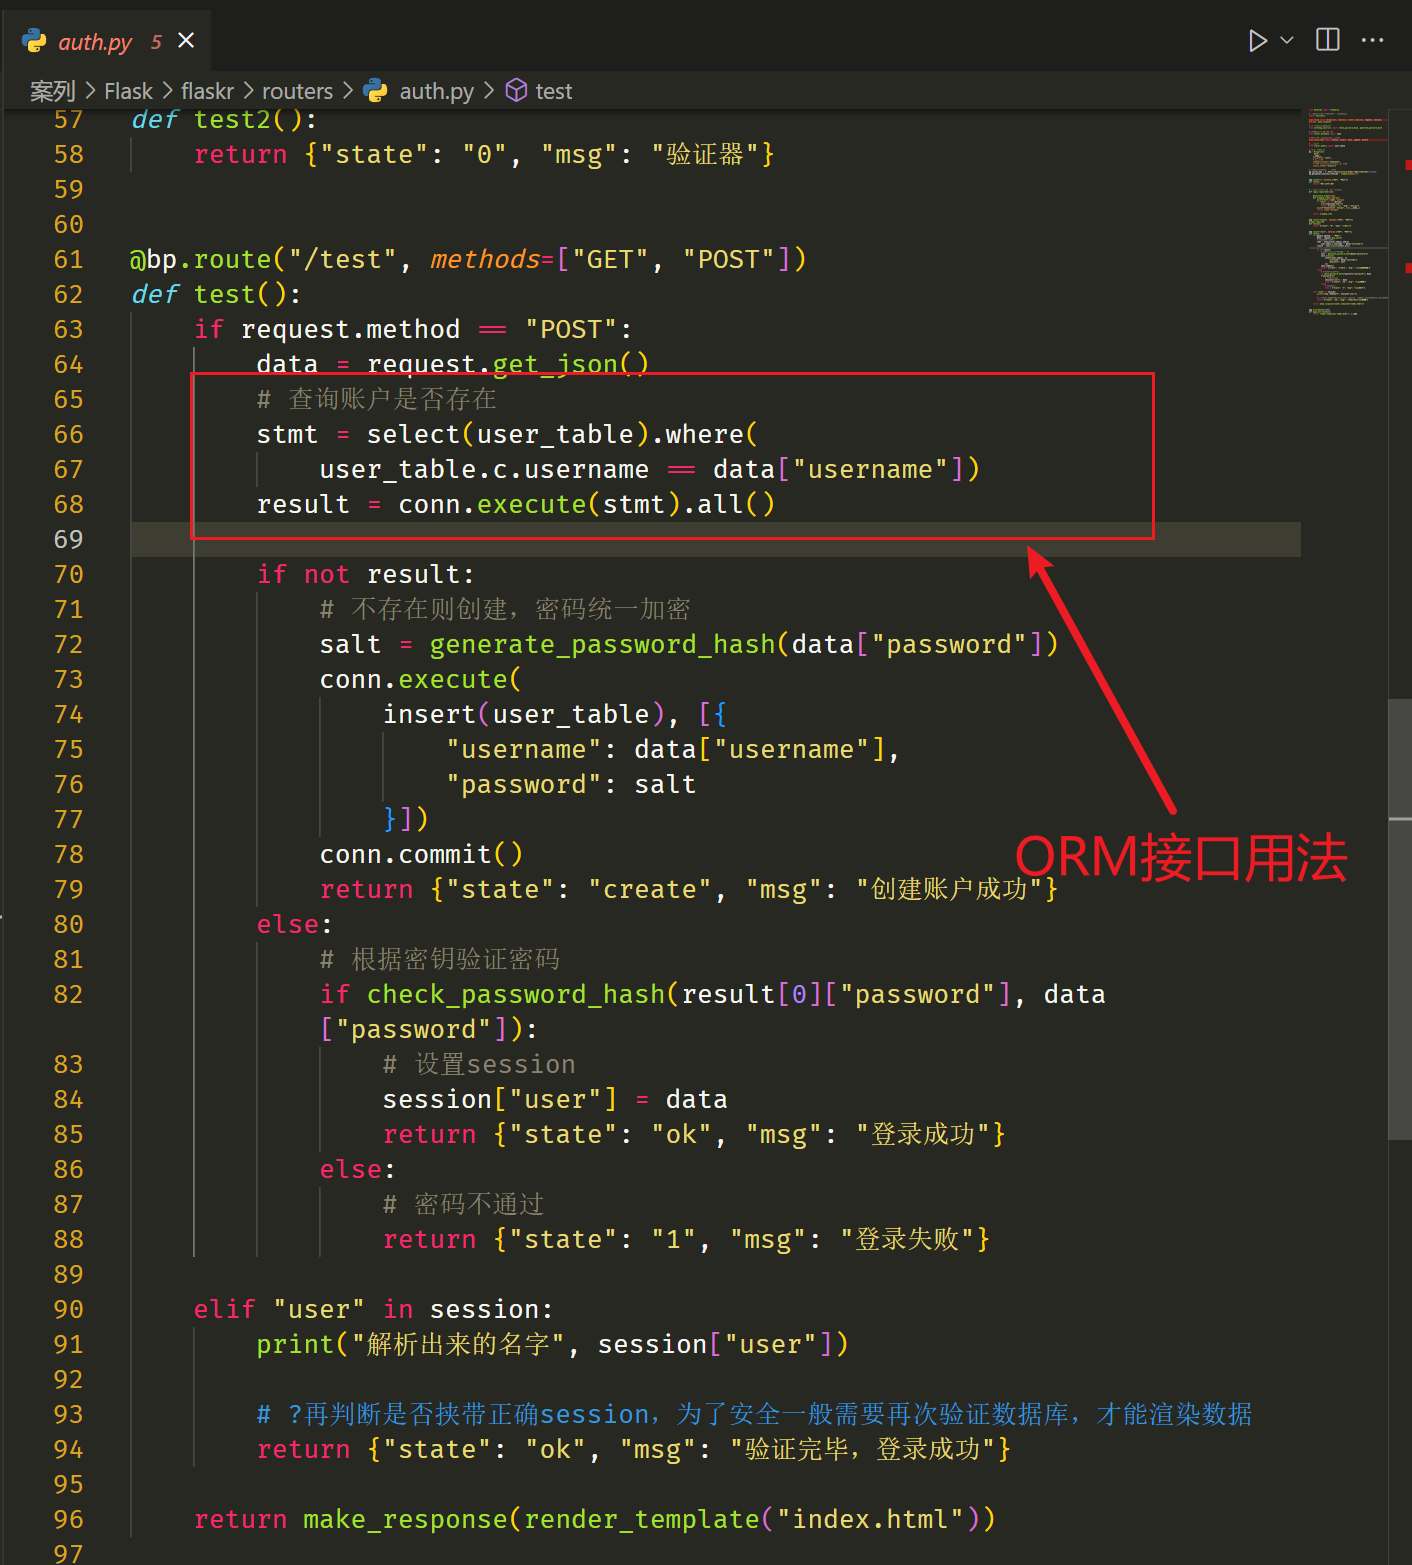Click the 案列 breadcrumb

tap(52, 91)
